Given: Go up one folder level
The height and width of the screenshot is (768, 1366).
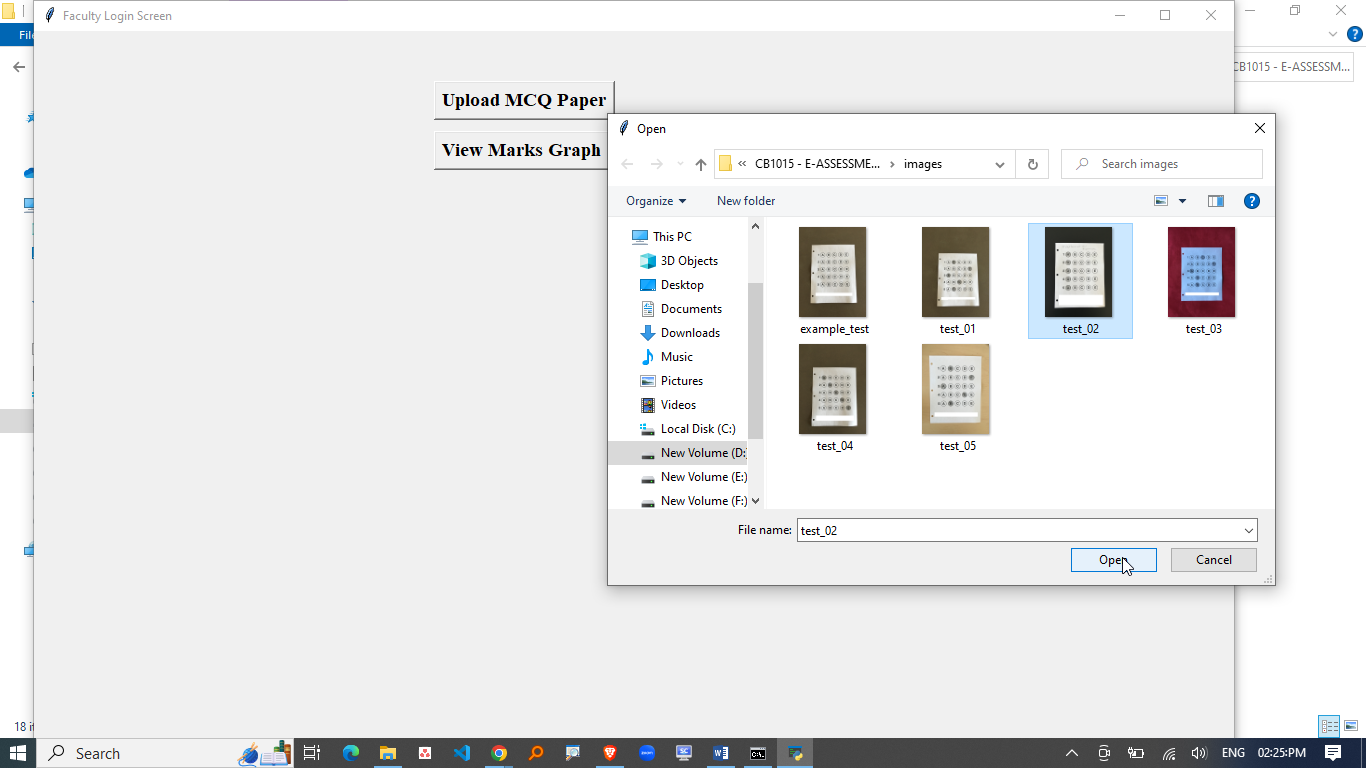Looking at the screenshot, I should click(x=701, y=164).
